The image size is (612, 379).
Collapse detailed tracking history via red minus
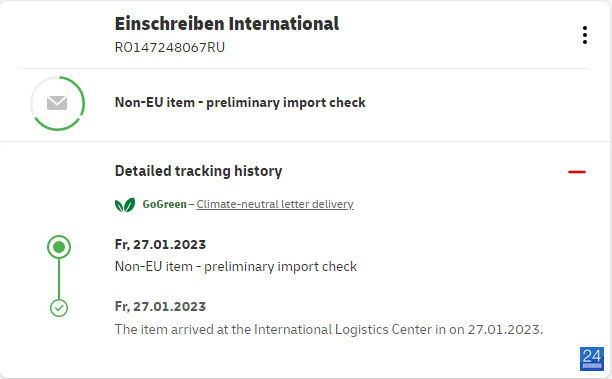coord(576,172)
